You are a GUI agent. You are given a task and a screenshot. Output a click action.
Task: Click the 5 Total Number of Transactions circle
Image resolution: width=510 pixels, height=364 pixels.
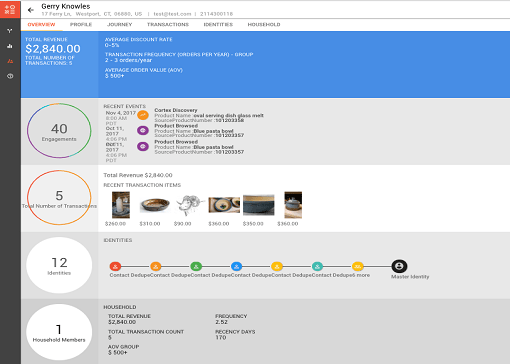[59, 198]
